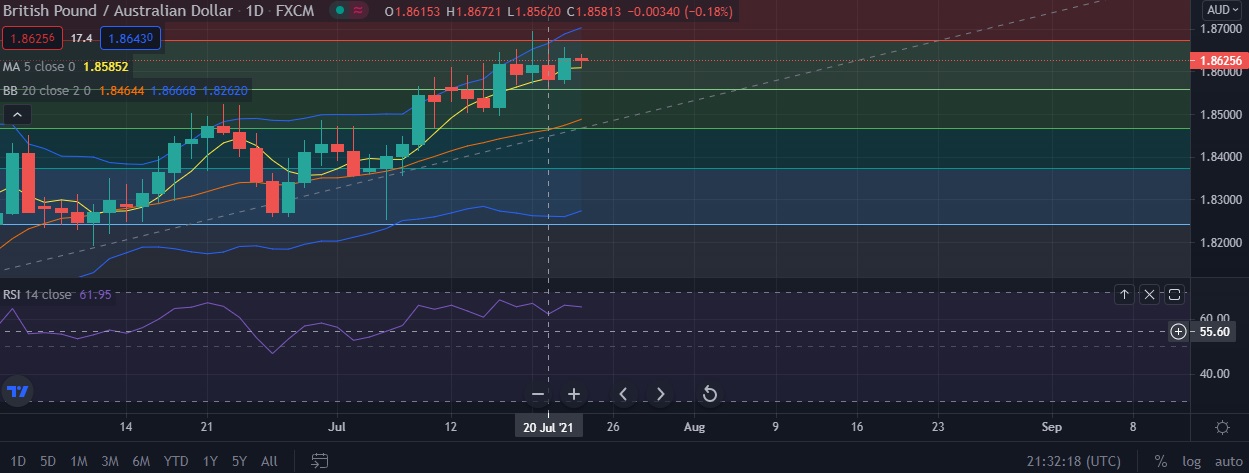Toggle percent scale mode
This screenshot has width=1249, height=473.
click(x=1160, y=461)
